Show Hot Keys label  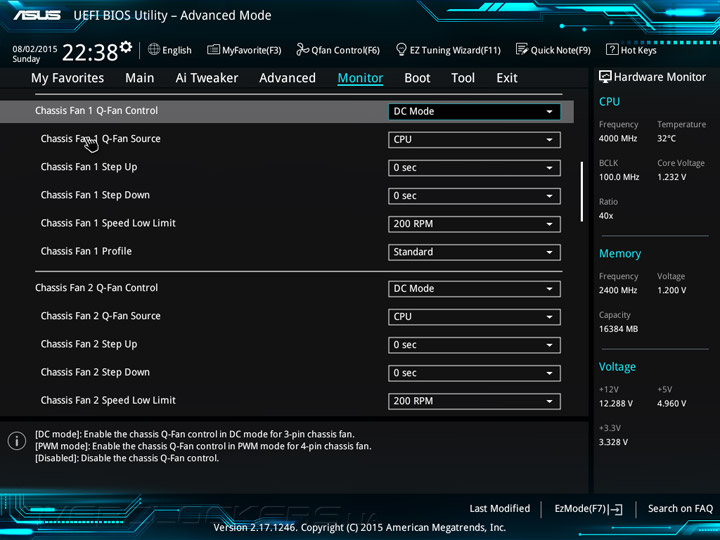(639, 50)
